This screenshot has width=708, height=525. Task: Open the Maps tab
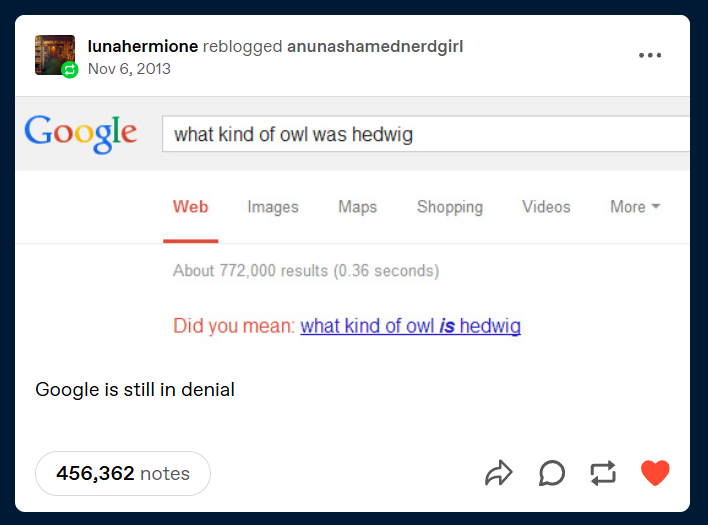357,207
